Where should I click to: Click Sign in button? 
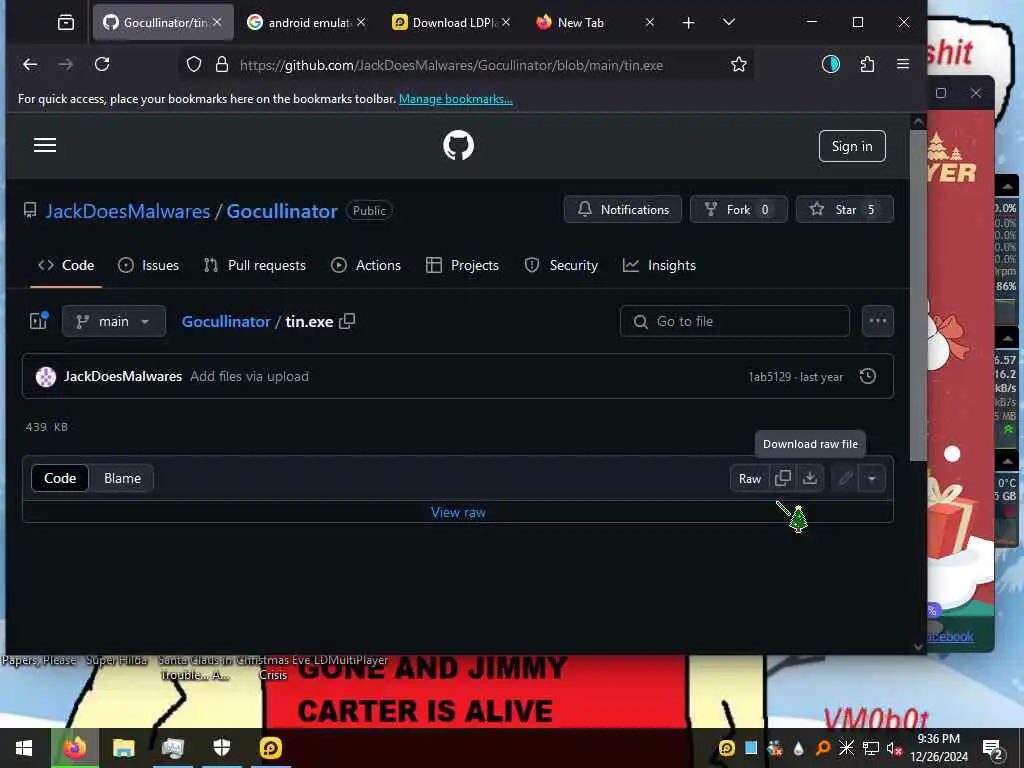(x=852, y=146)
